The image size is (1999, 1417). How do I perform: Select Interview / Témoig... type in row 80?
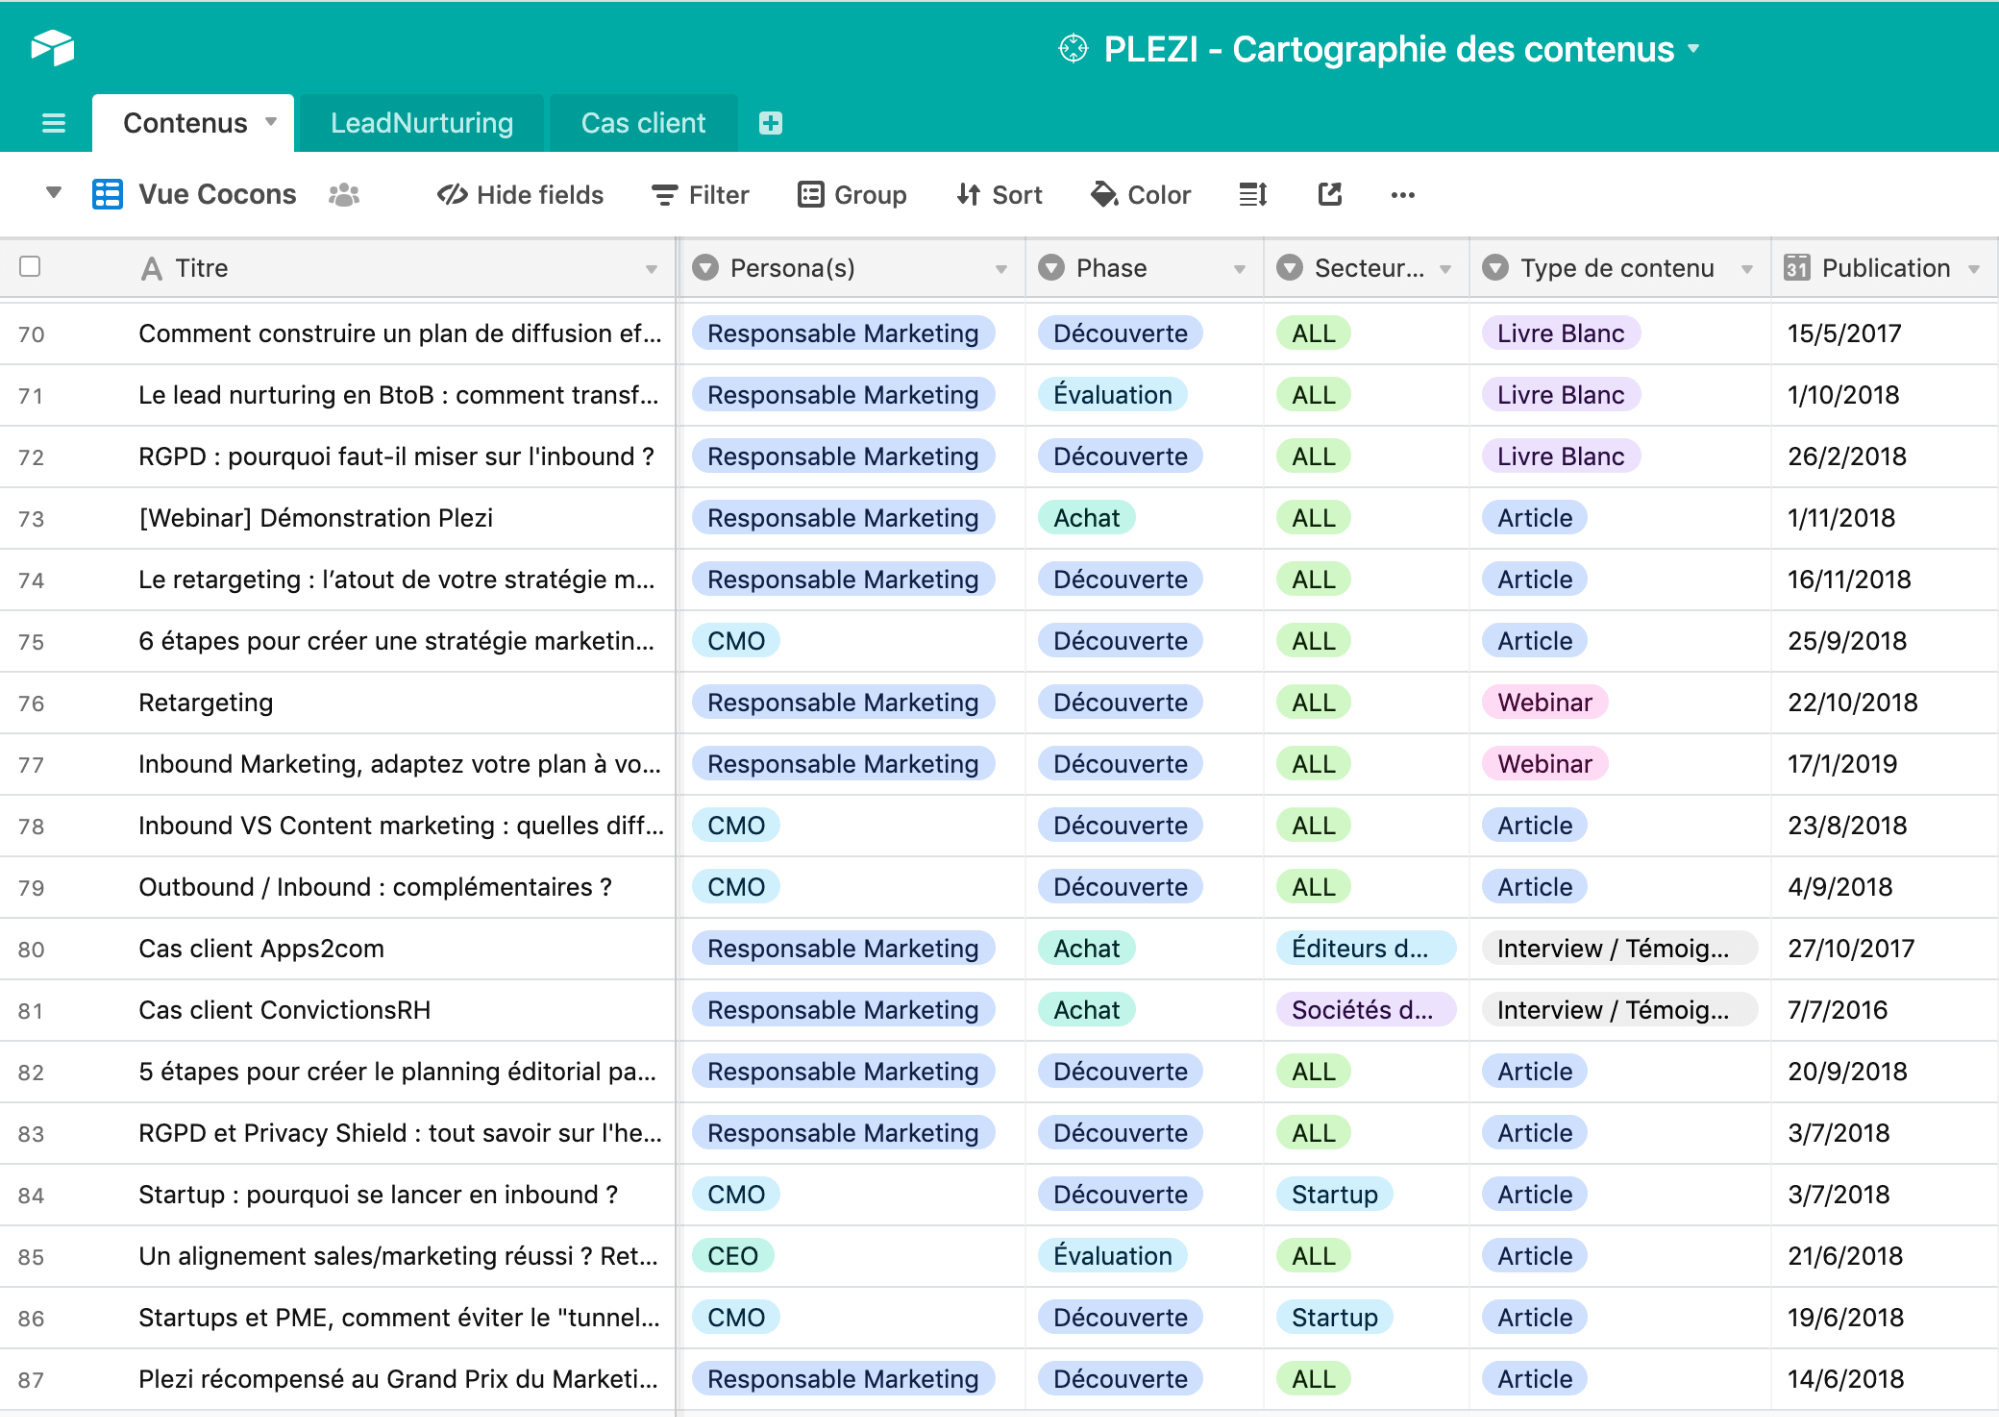coord(1619,948)
